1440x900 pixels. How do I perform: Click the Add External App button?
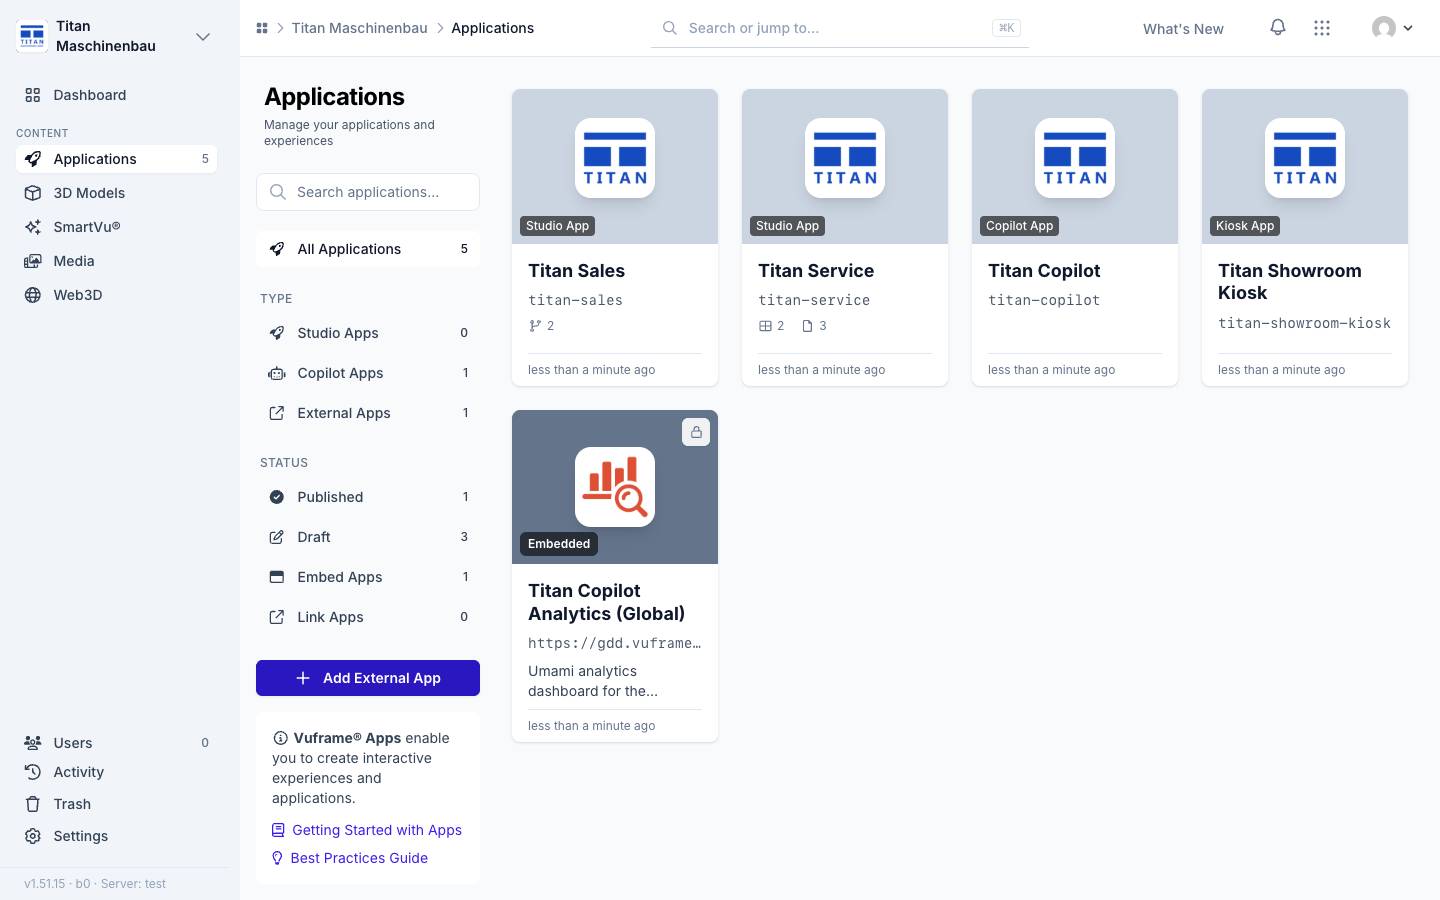pyautogui.click(x=368, y=678)
